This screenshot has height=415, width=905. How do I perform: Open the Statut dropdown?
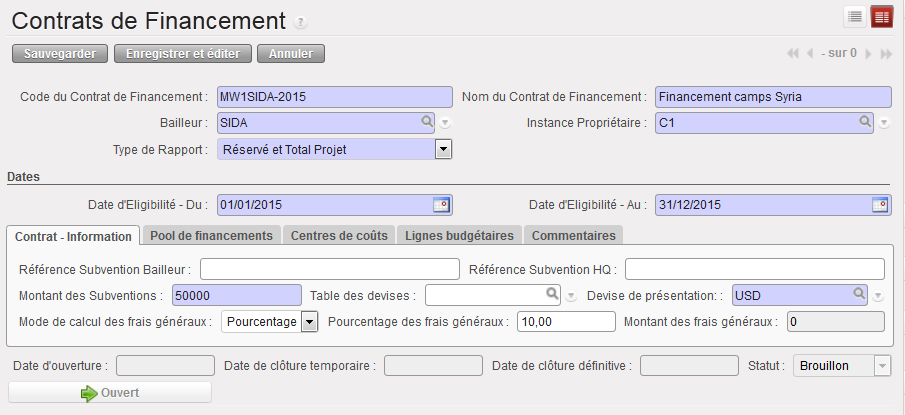[882, 366]
